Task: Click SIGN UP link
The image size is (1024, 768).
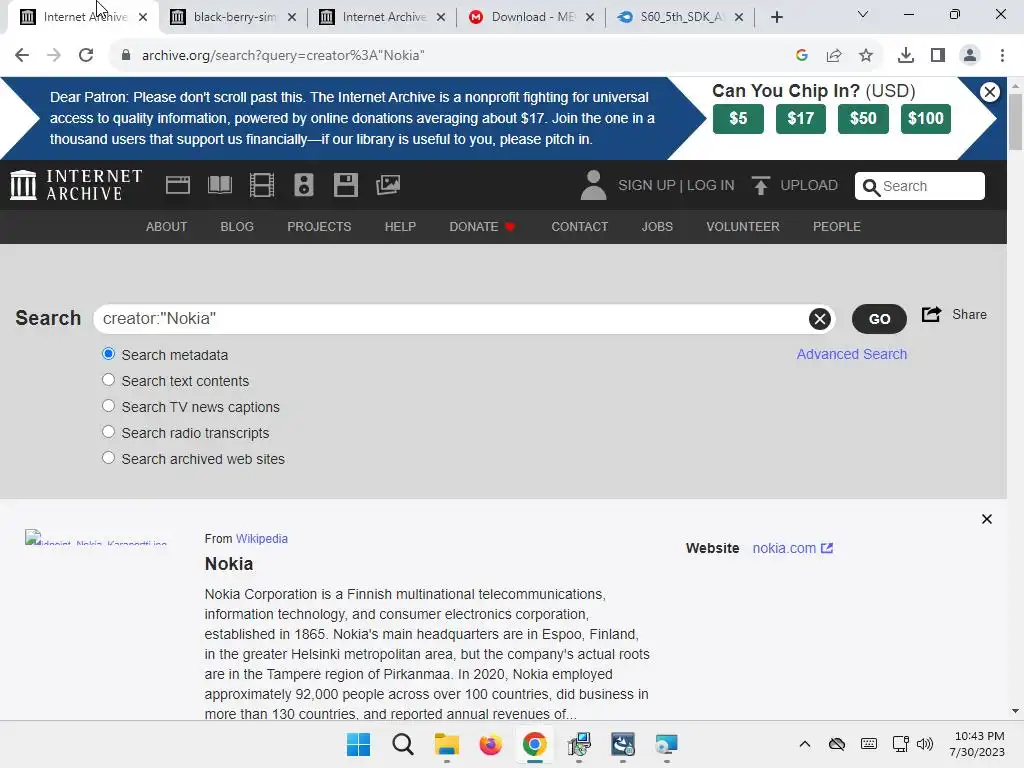Action: click(x=647, y=185)
